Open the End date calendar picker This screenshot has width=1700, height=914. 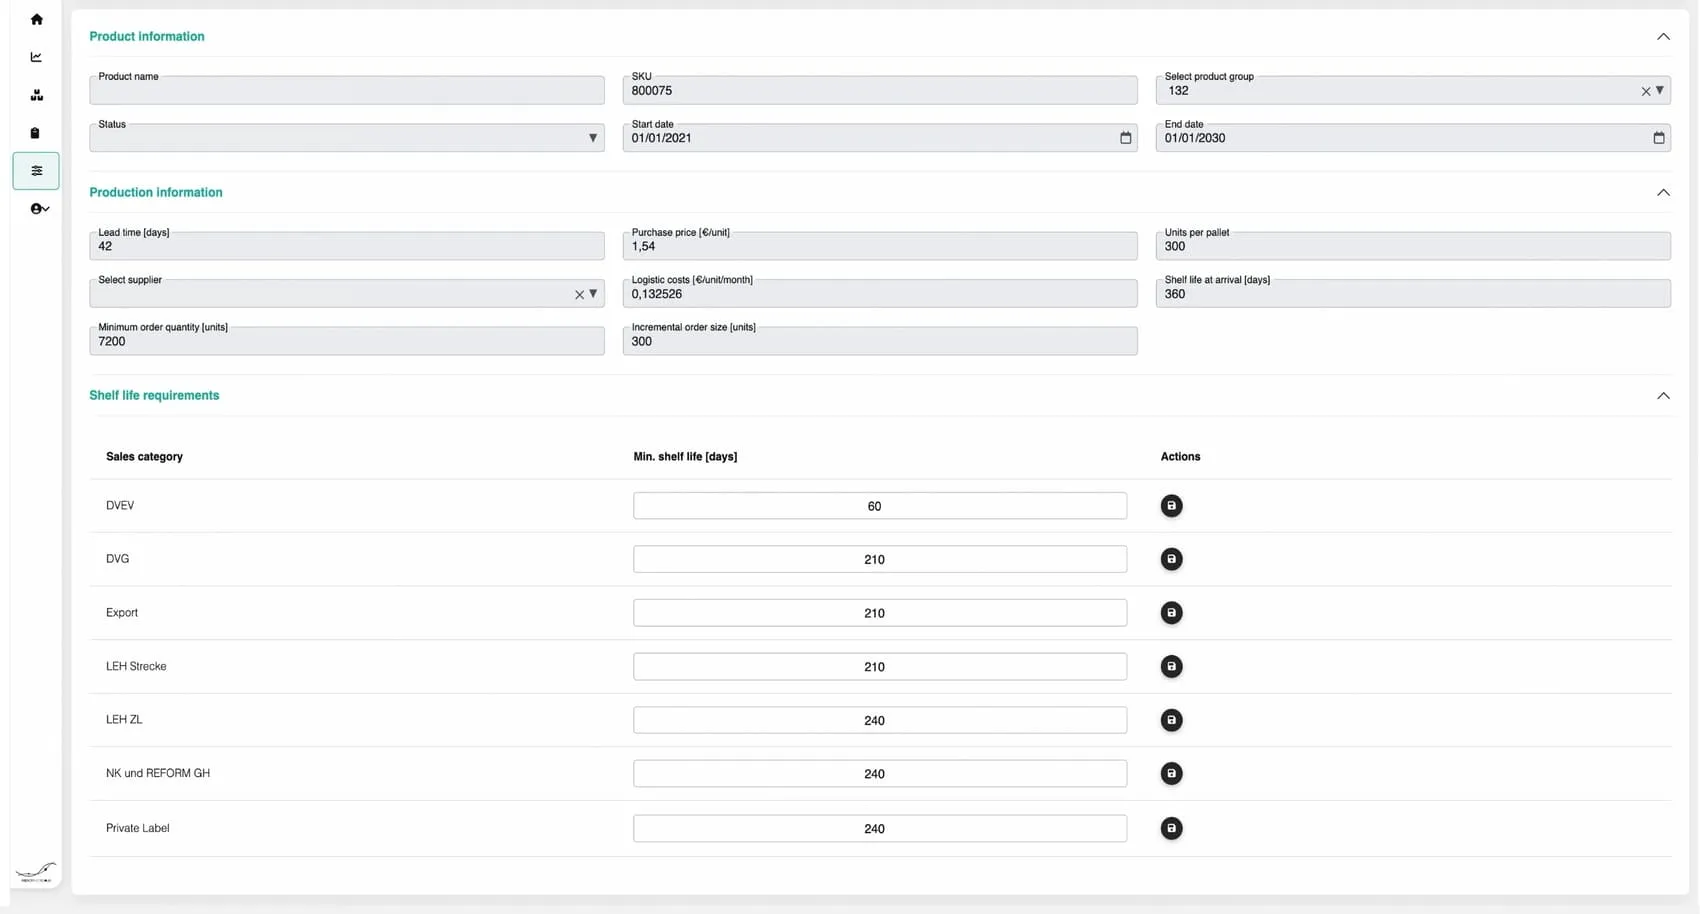[1658, 137]
